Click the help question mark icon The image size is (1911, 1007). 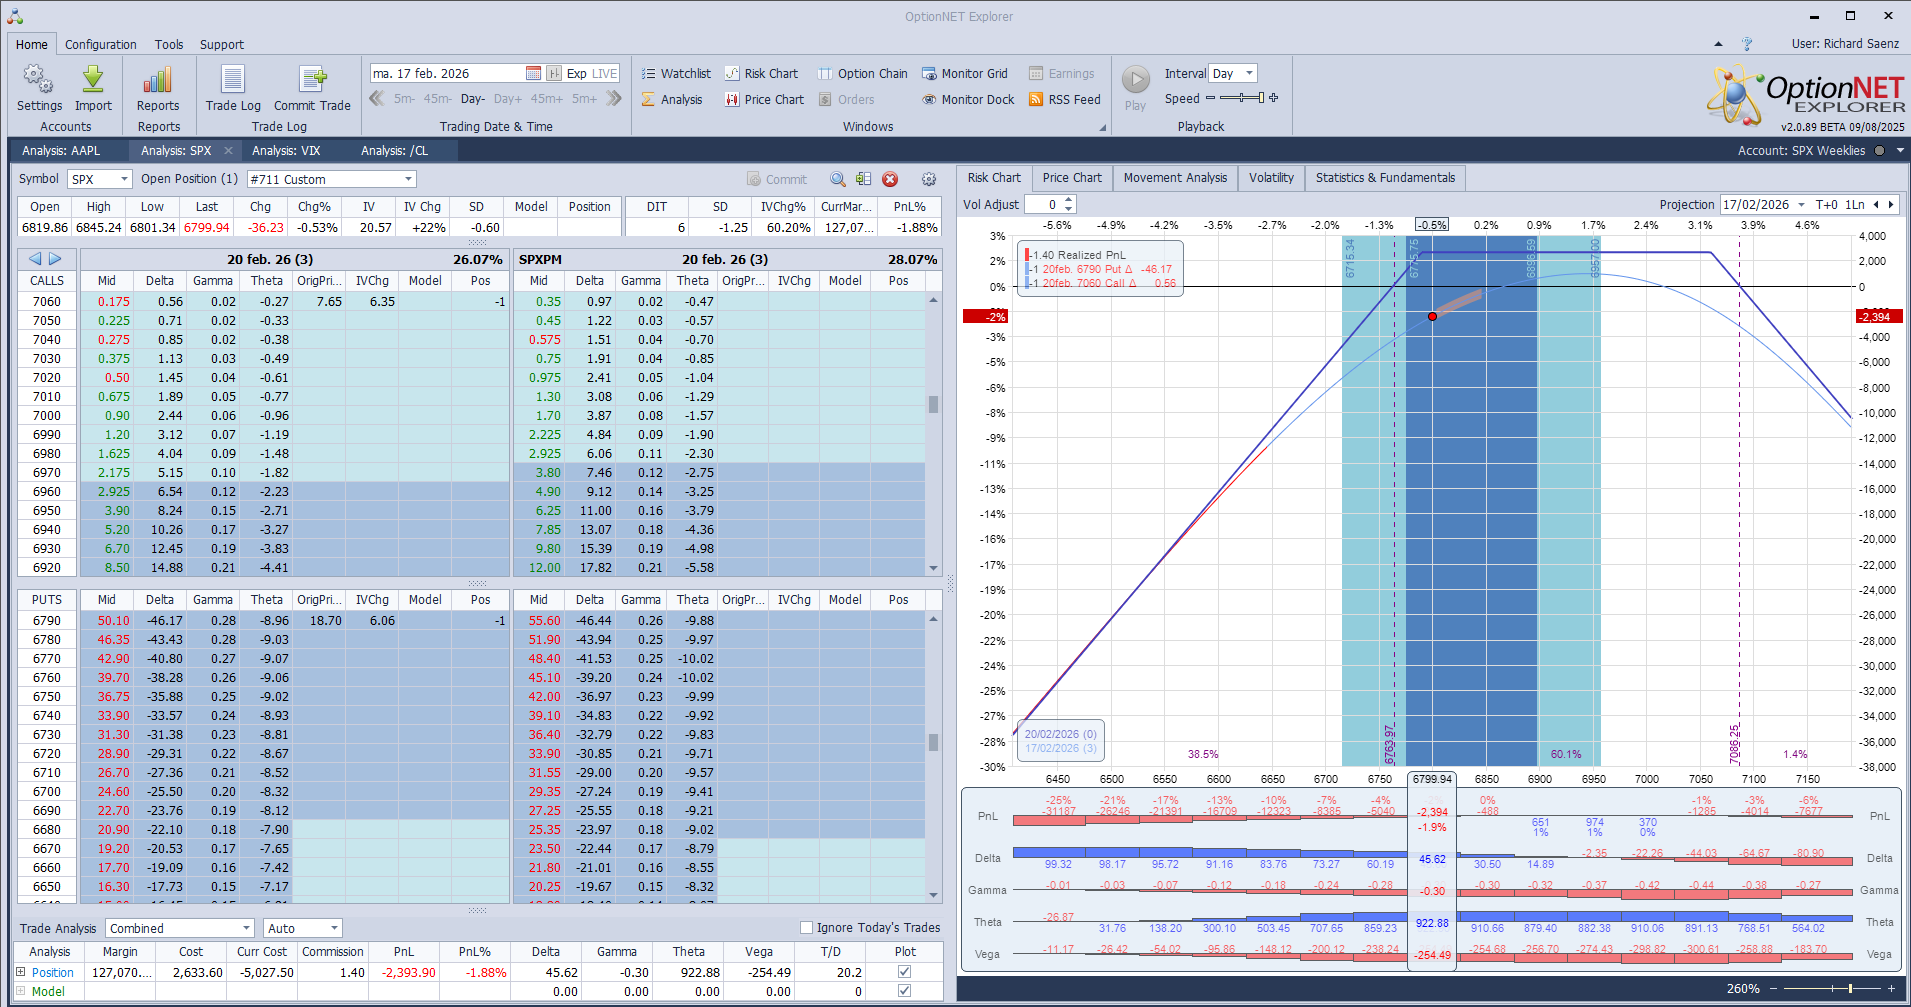pos(1747,44)
